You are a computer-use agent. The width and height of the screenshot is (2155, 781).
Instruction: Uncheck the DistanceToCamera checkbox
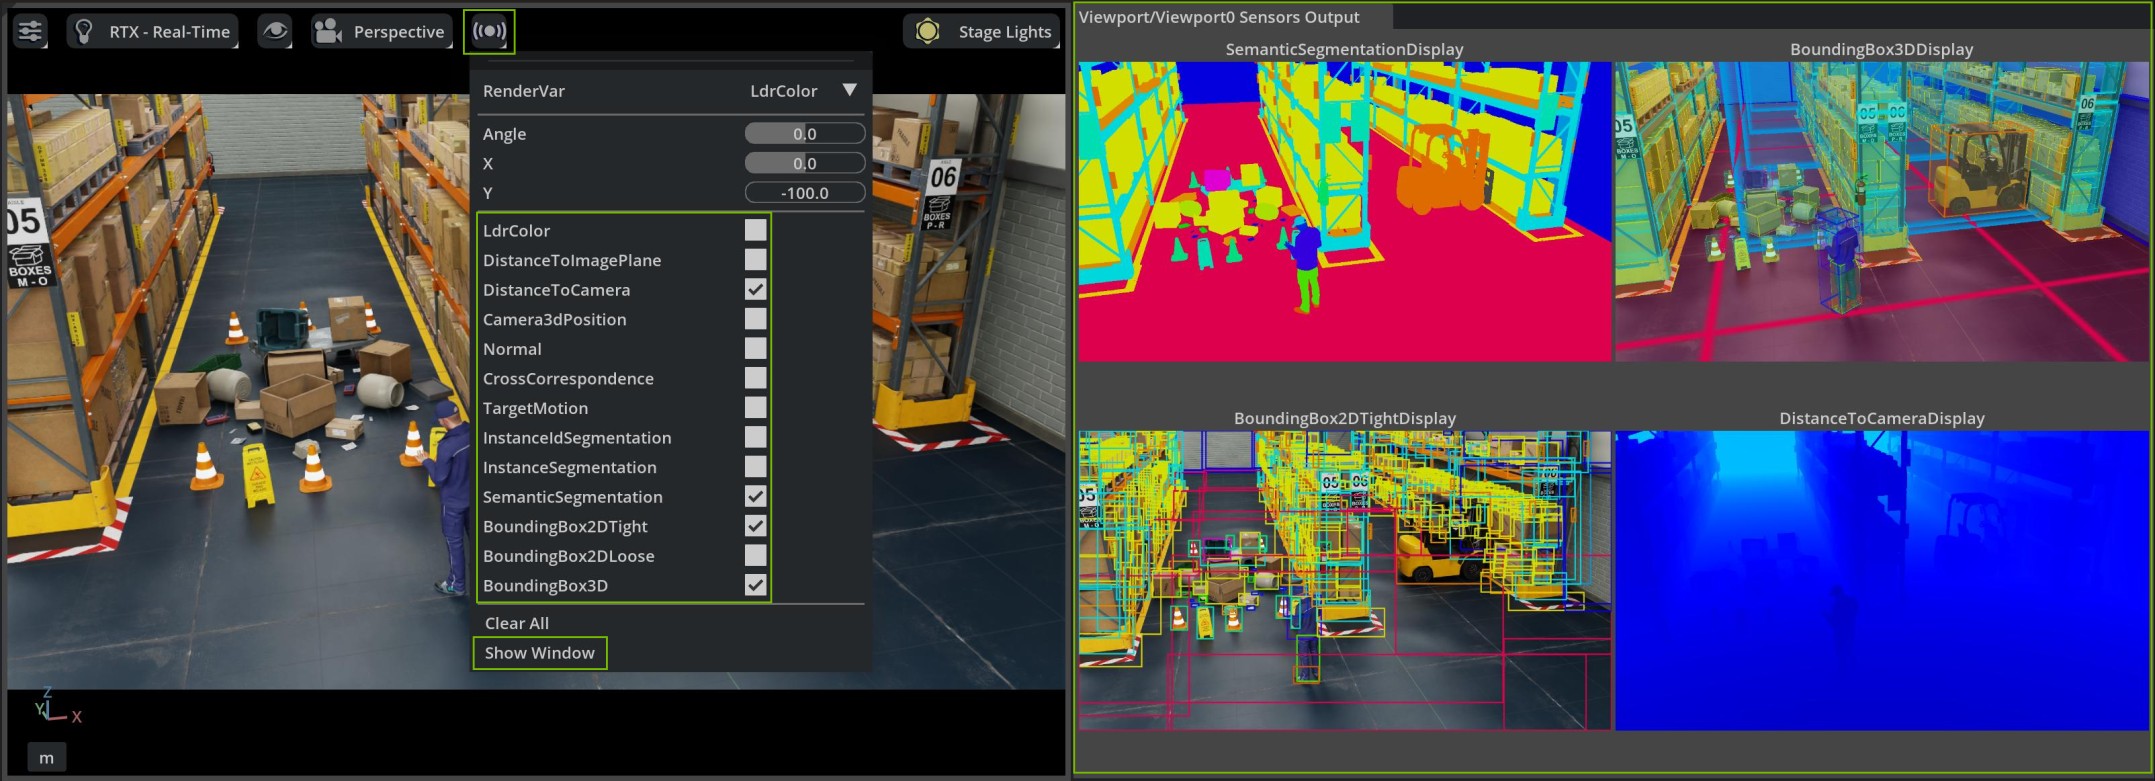coord(756,289)
